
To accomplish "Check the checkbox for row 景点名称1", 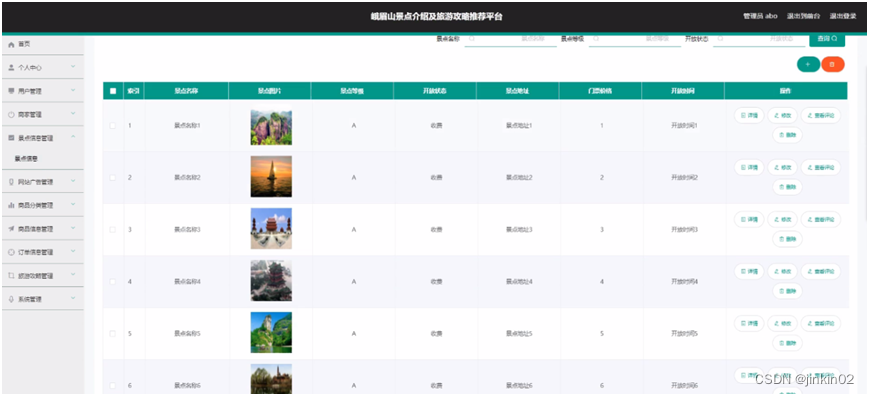I will (113, 126).
